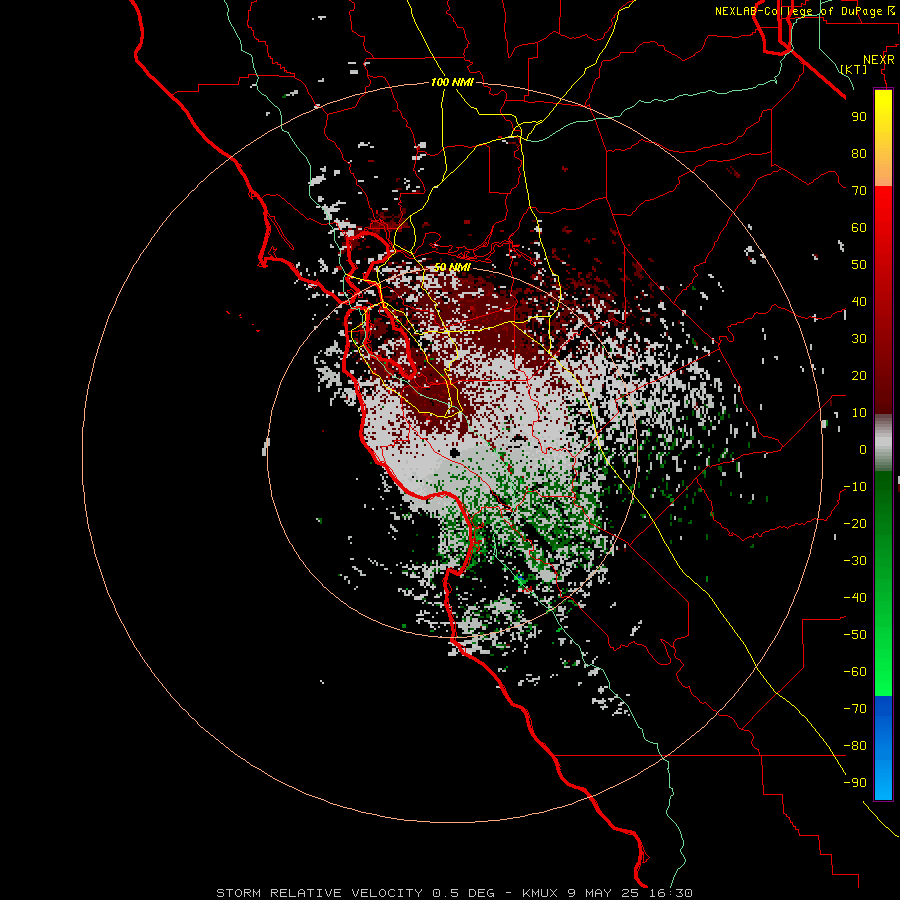Click the "50" value on velocity scale
Image resolution: width=900 pixels, height=900 pixels.
859,265
